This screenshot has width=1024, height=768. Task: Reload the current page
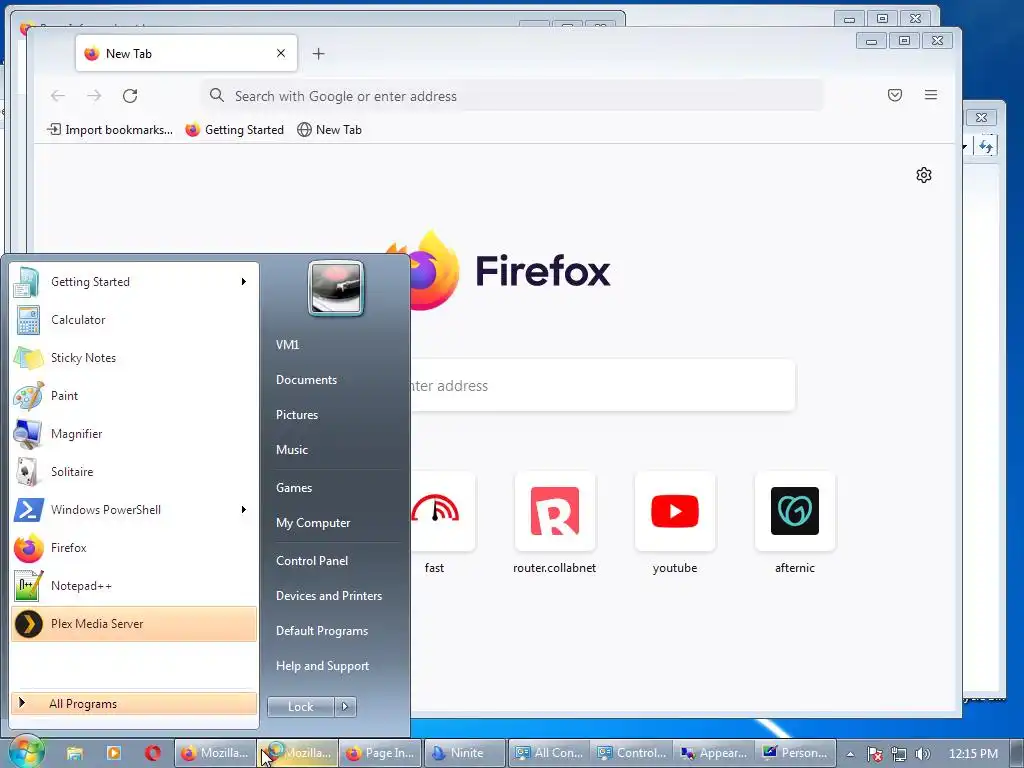(130, 96)
